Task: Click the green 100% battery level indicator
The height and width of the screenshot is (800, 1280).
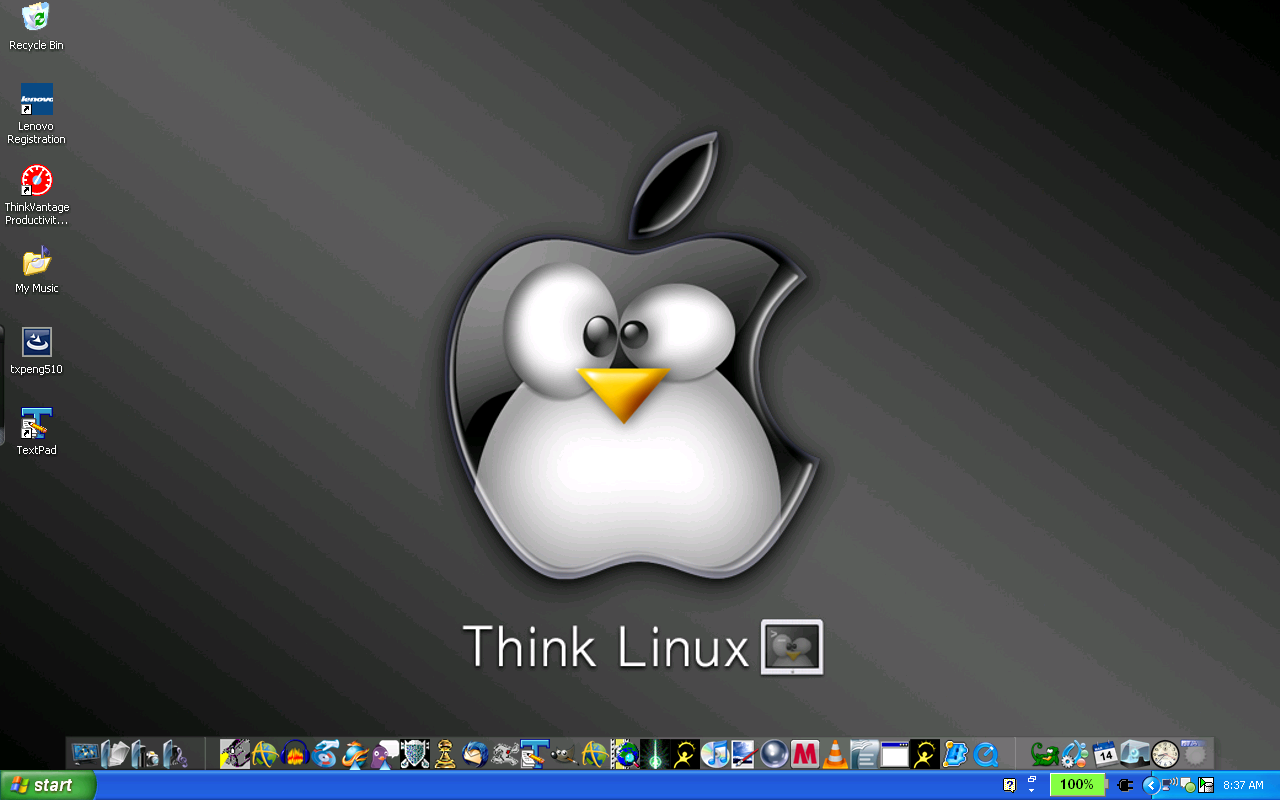Action: click(1077, 785)
